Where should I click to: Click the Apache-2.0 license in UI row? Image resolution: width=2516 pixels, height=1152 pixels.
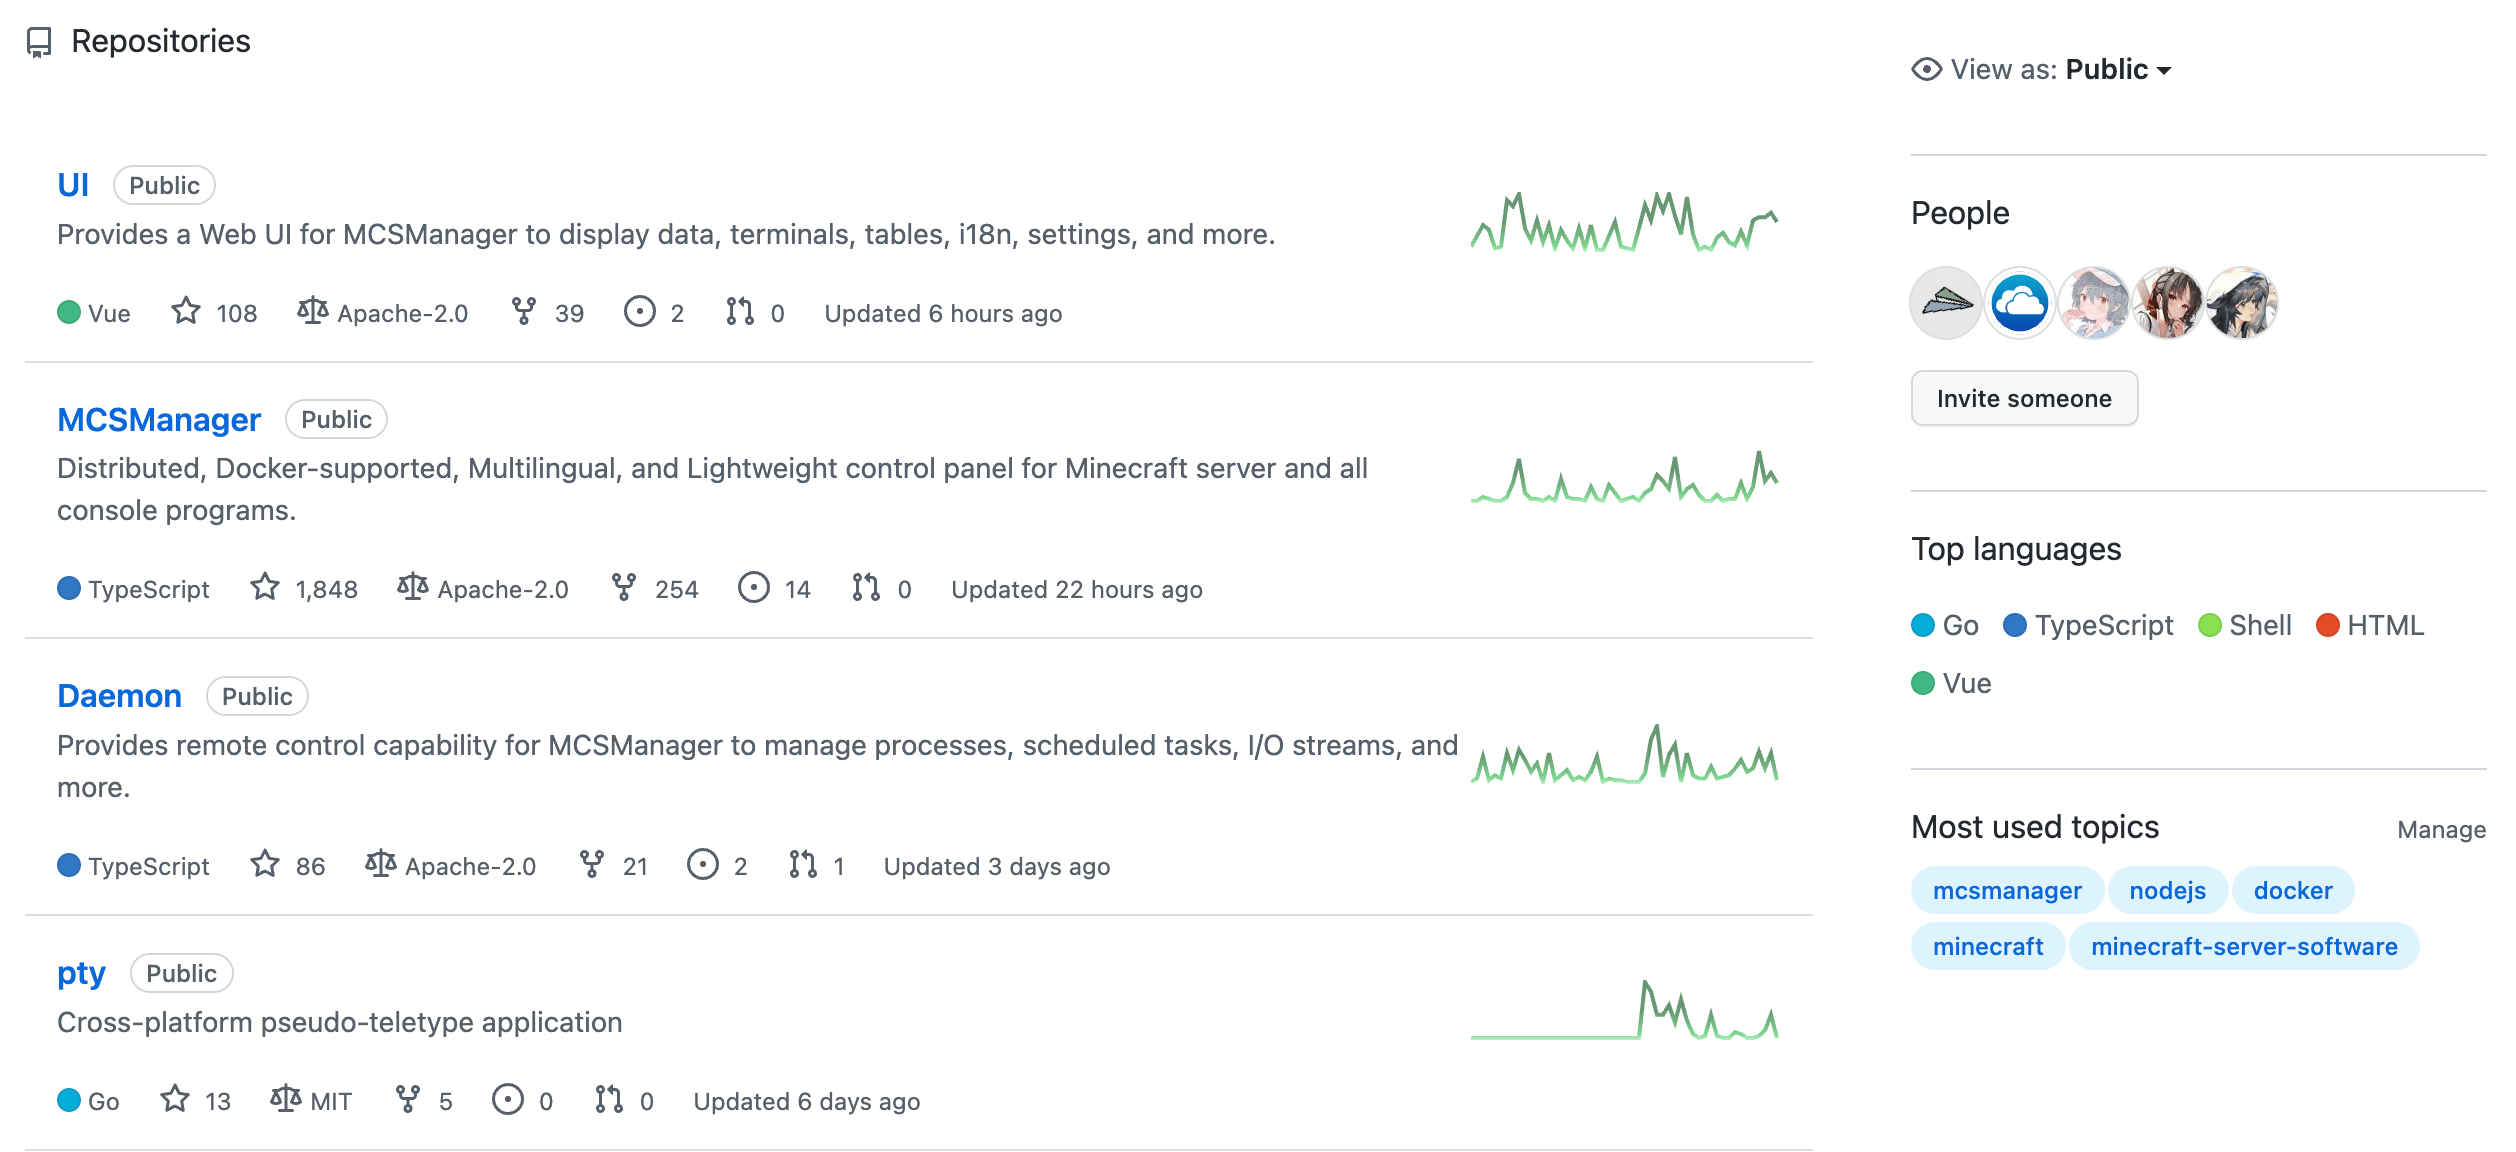403,313
